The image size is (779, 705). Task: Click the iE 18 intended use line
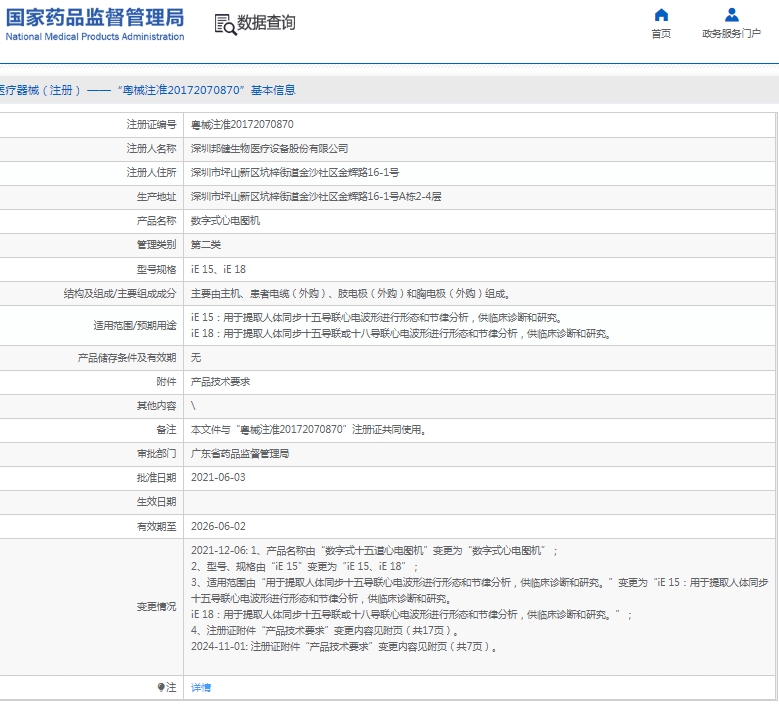pos(401,333)
